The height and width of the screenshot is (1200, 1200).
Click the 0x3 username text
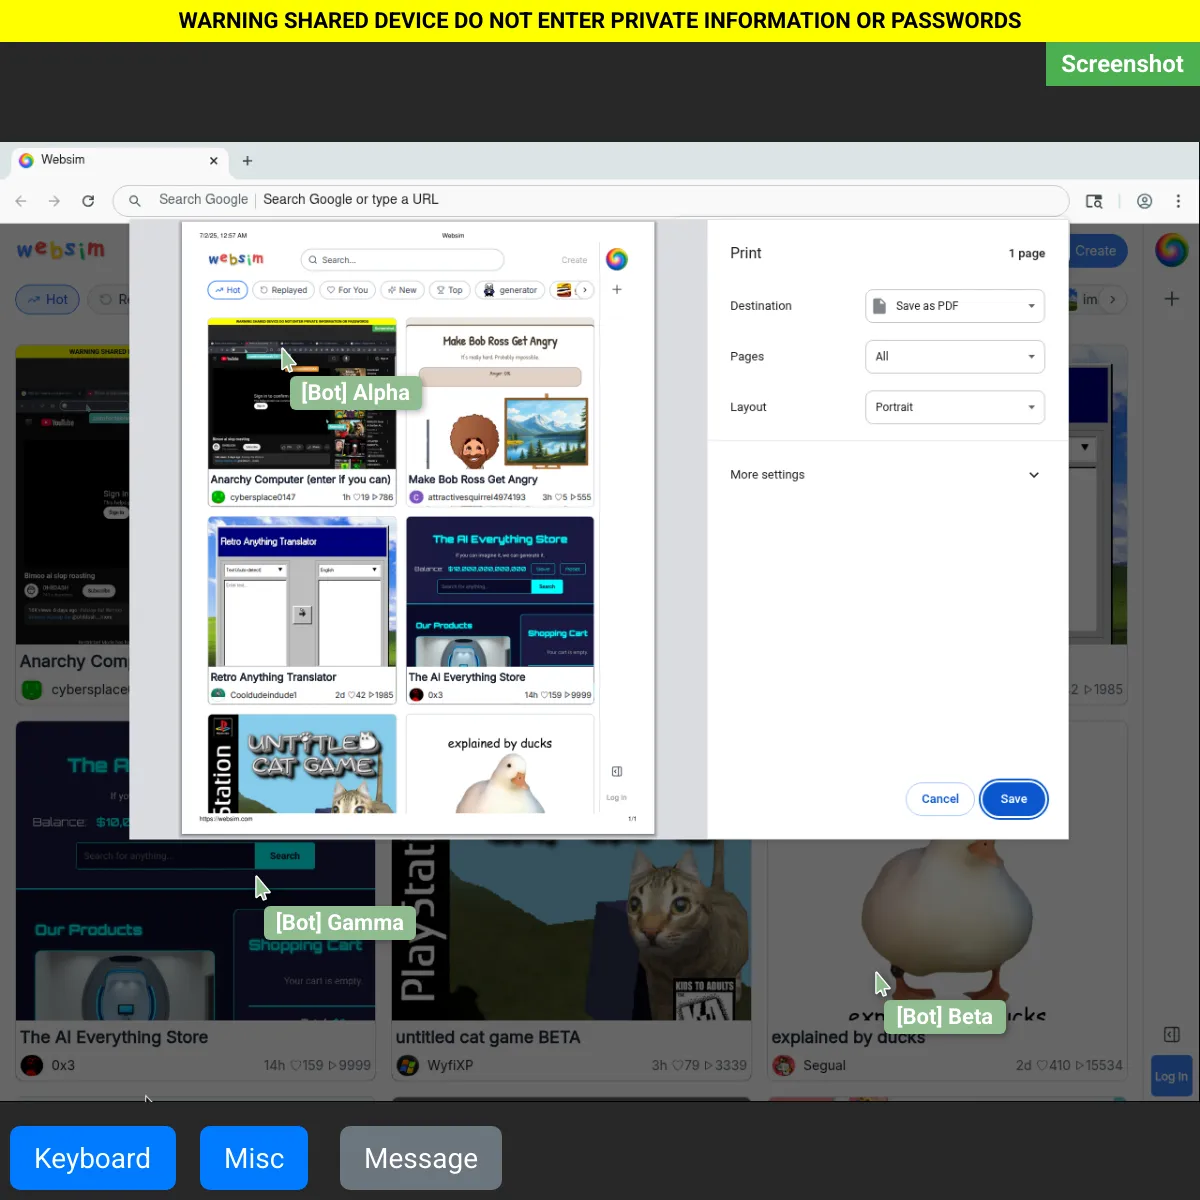[63, 1065]
